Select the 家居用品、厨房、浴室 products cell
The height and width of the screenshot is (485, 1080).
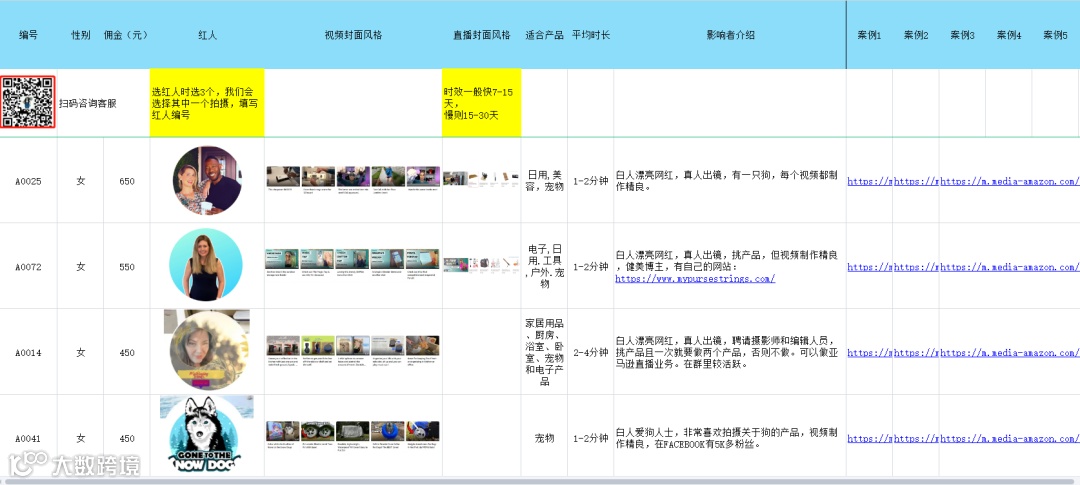click(544, 352)
